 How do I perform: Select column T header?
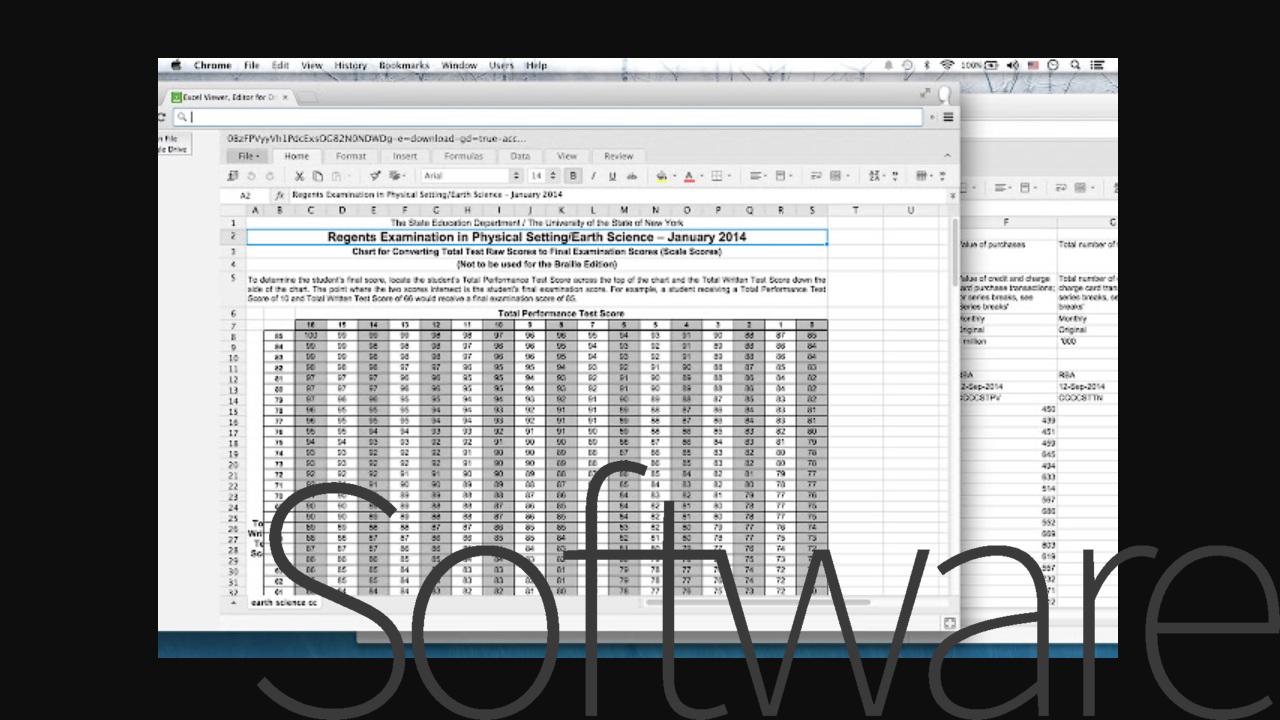[x=855, y=210]
